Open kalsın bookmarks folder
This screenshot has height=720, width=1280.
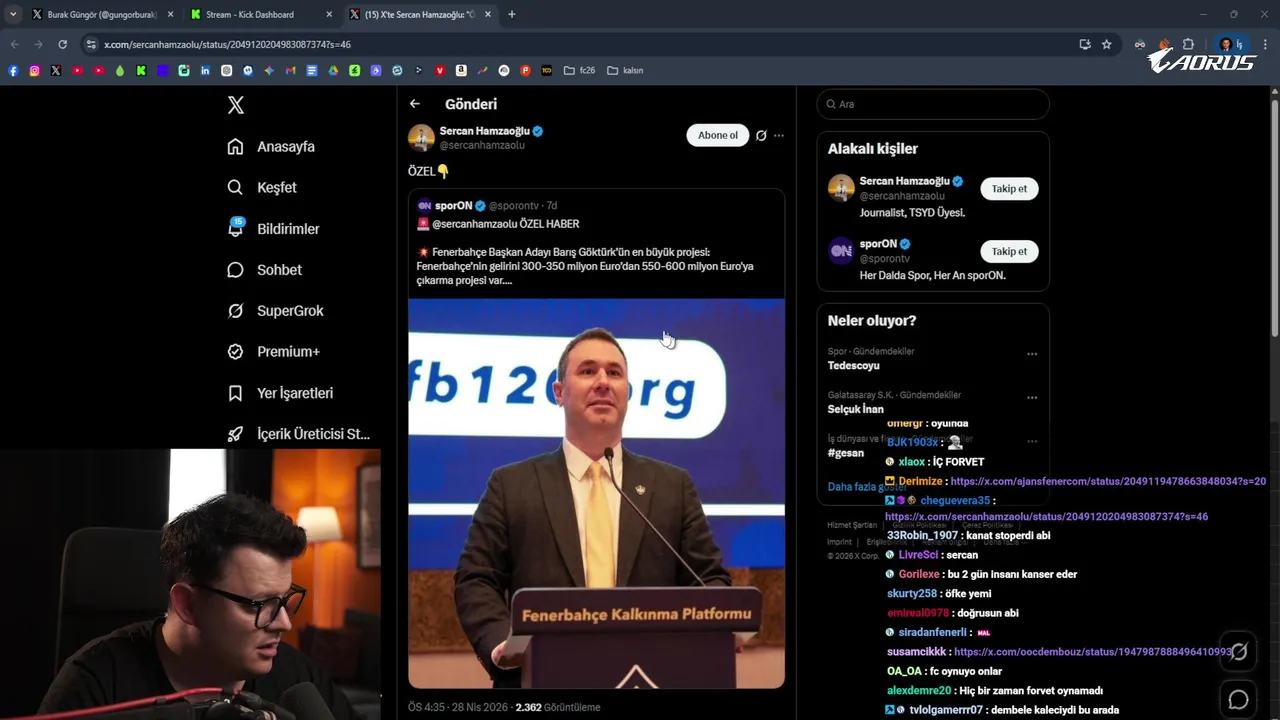click(625, 70)
